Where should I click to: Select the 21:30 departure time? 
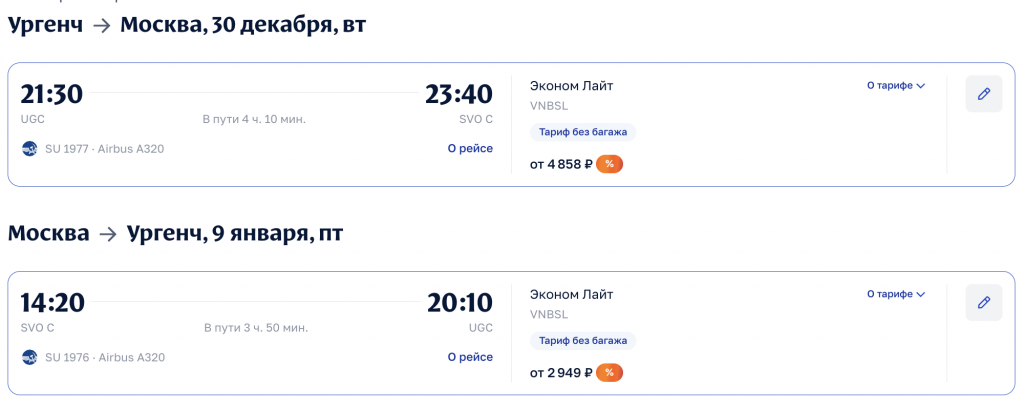click(x=51, y=94)
